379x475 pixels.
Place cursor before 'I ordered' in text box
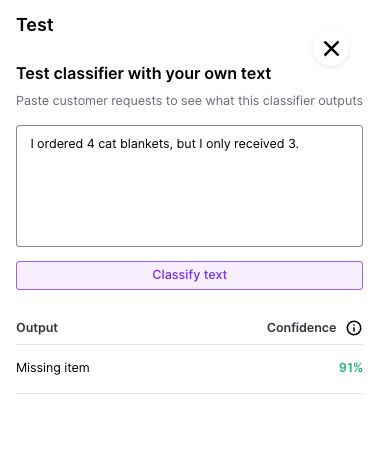click(x=30, y=144)
